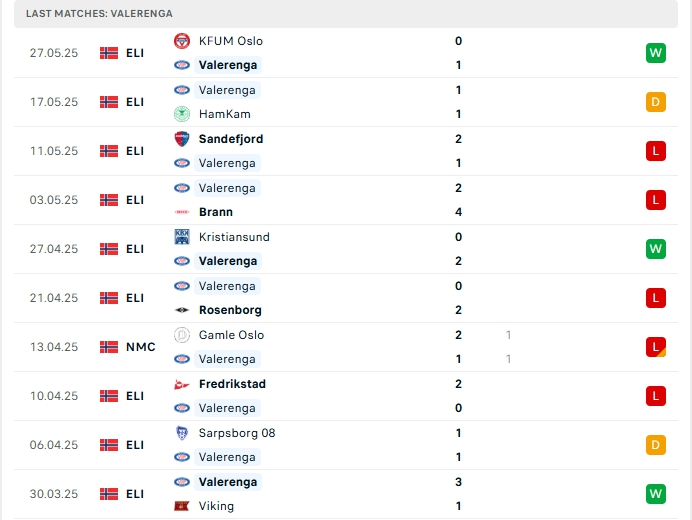Viewport: 692px width, 520px height.
Task: Click the red L badge for the Gamle Oslo match
Action: (656, 347)
